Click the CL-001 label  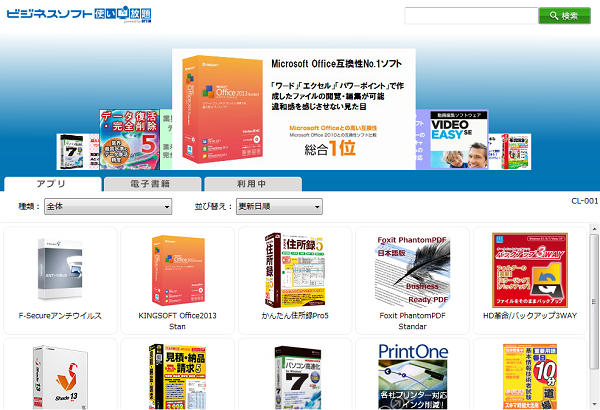pos(584,201)
